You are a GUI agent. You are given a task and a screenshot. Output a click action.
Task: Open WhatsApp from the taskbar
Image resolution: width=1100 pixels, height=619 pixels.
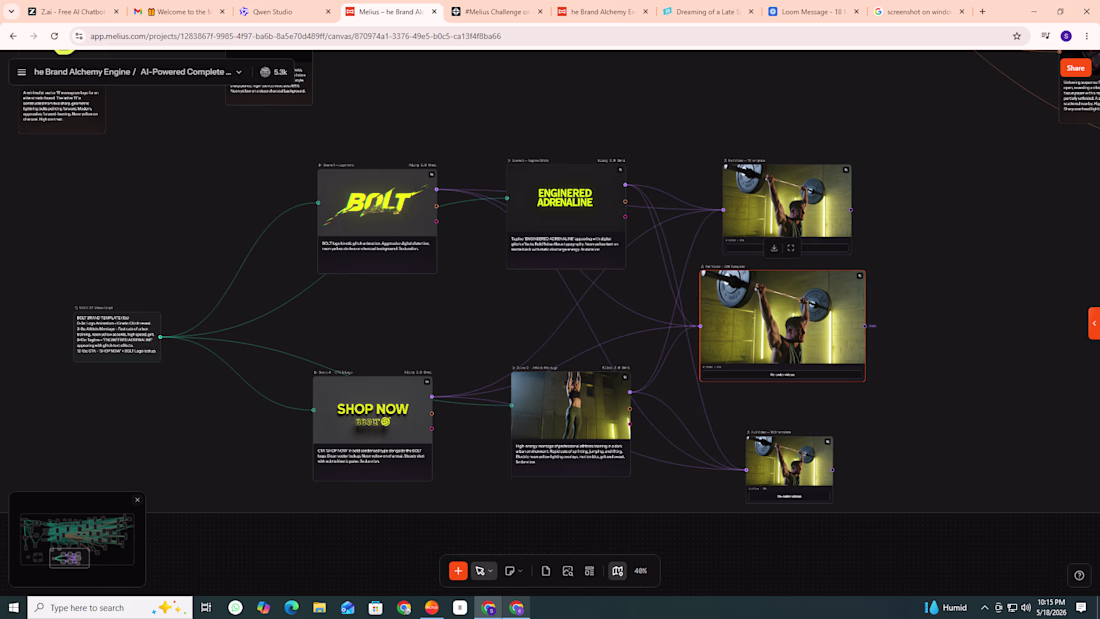pos(235,607)
